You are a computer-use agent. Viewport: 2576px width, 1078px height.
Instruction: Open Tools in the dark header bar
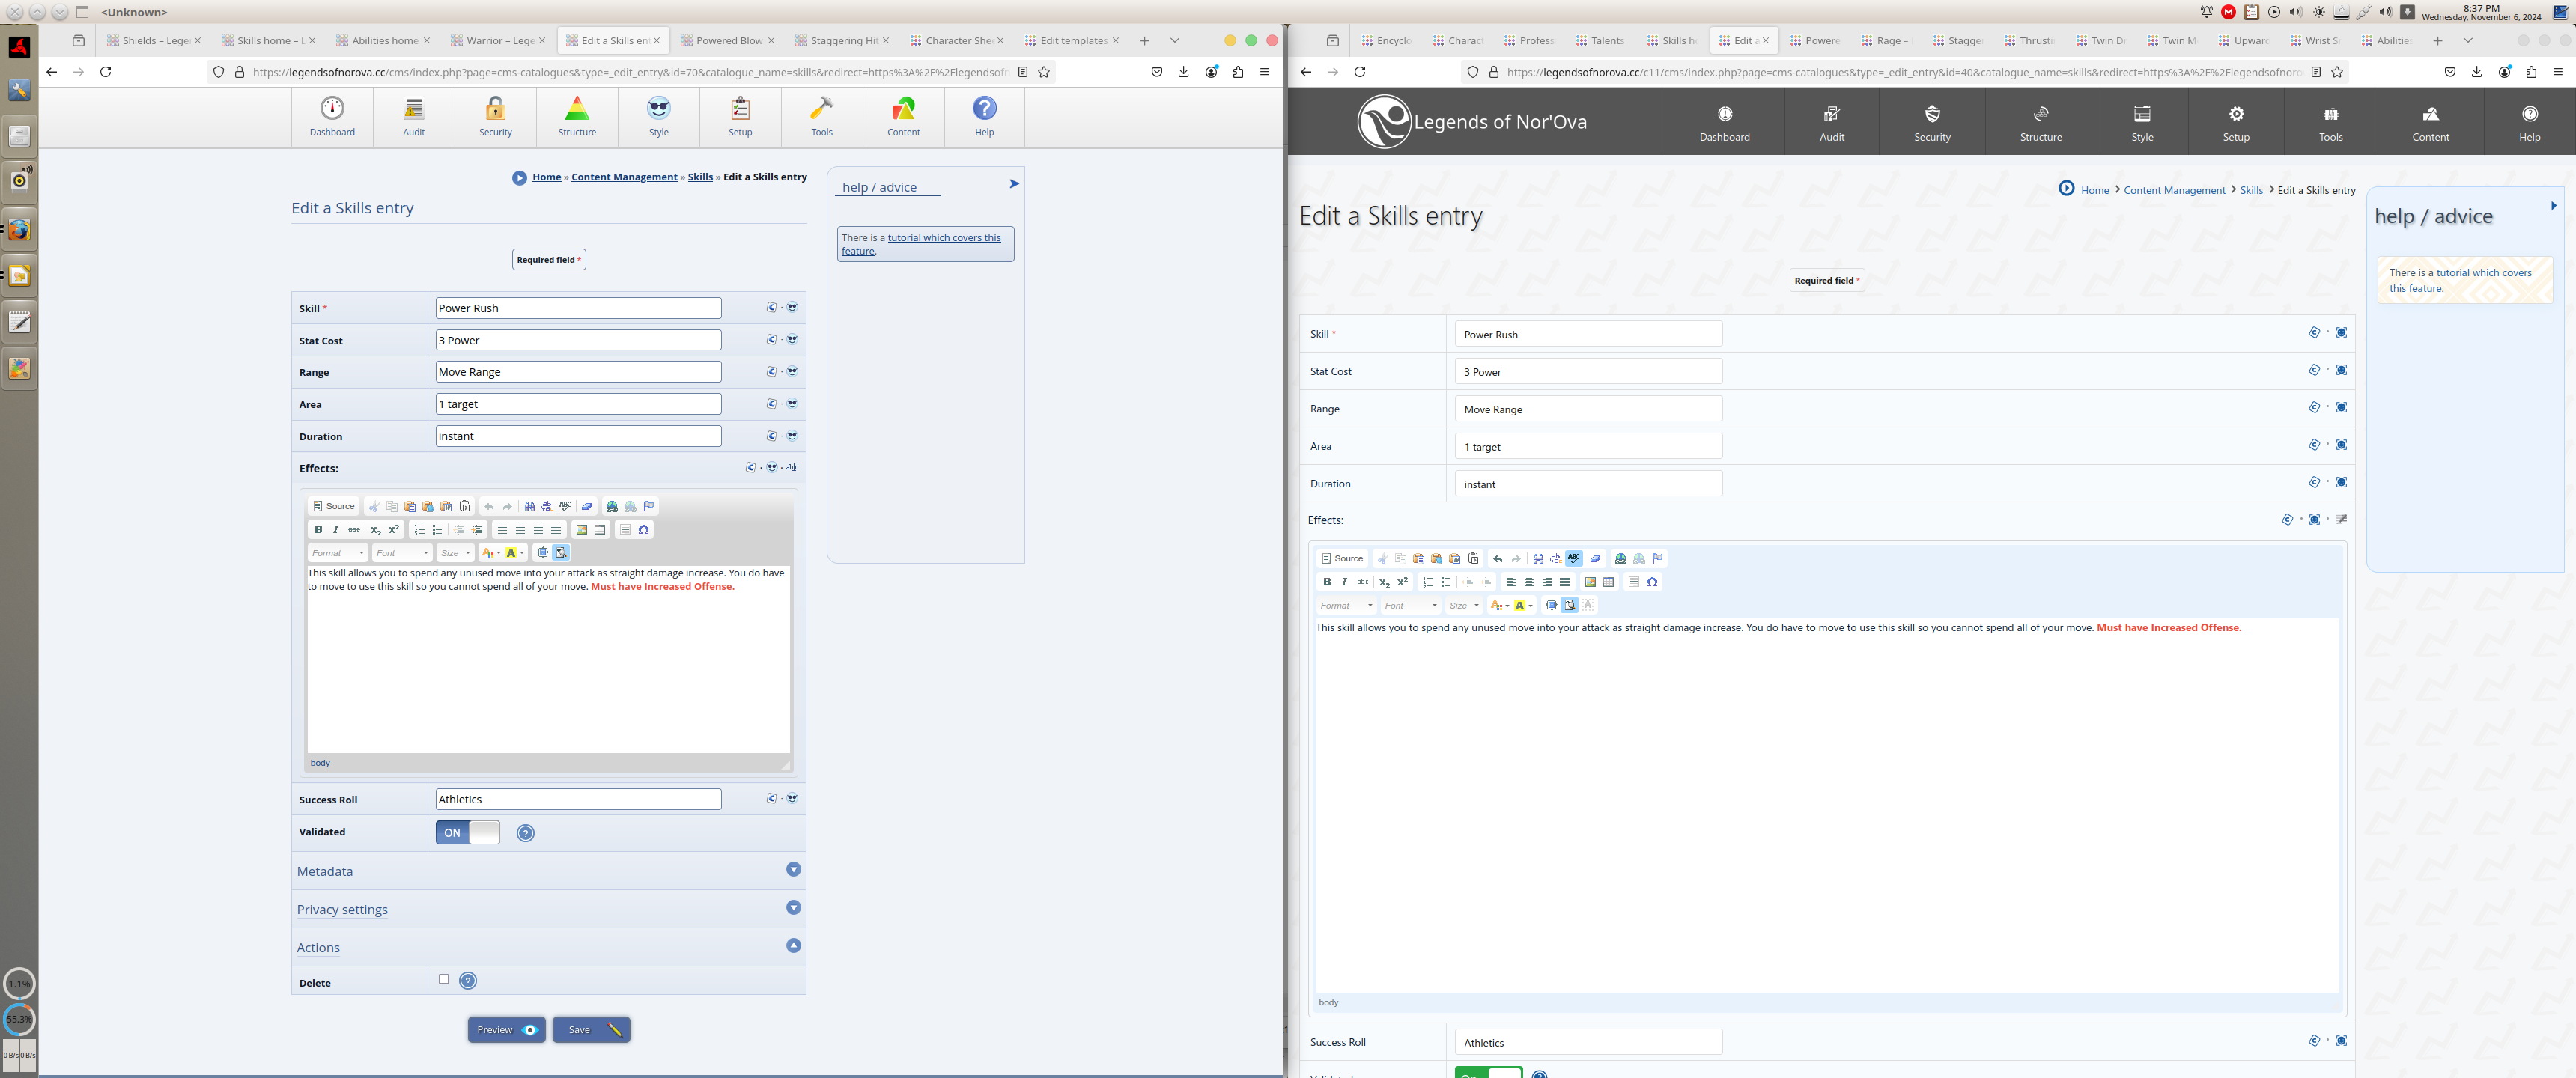tap(2330, 122)
